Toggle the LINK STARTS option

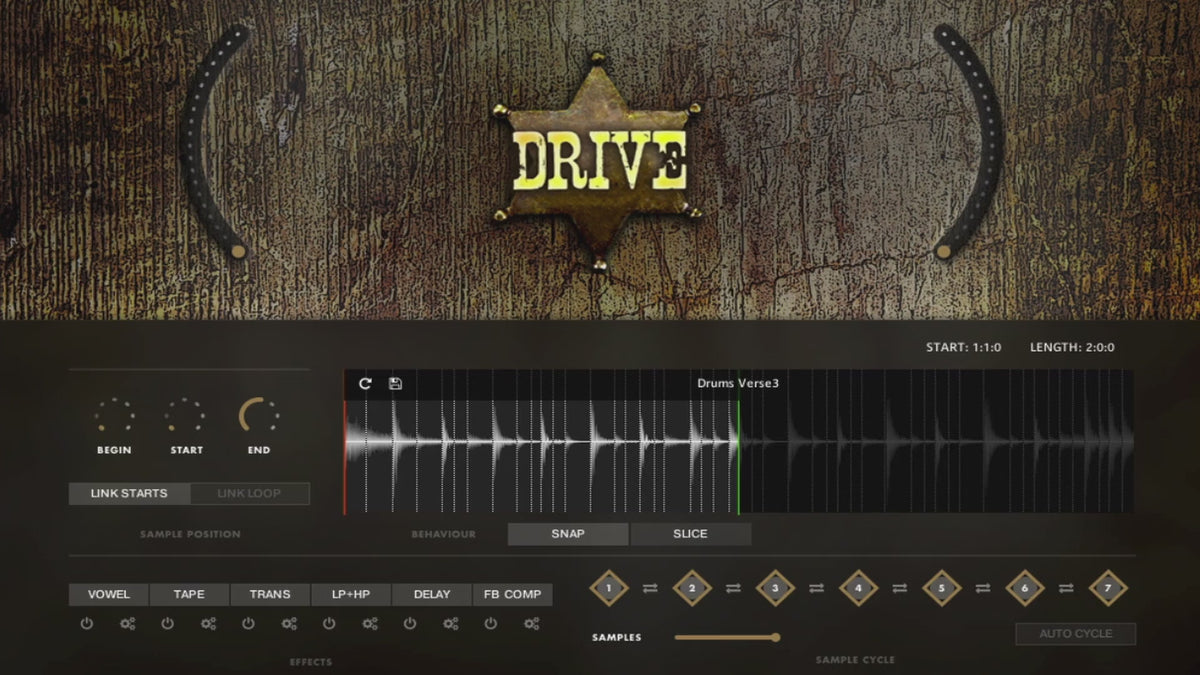coord(129,494)
